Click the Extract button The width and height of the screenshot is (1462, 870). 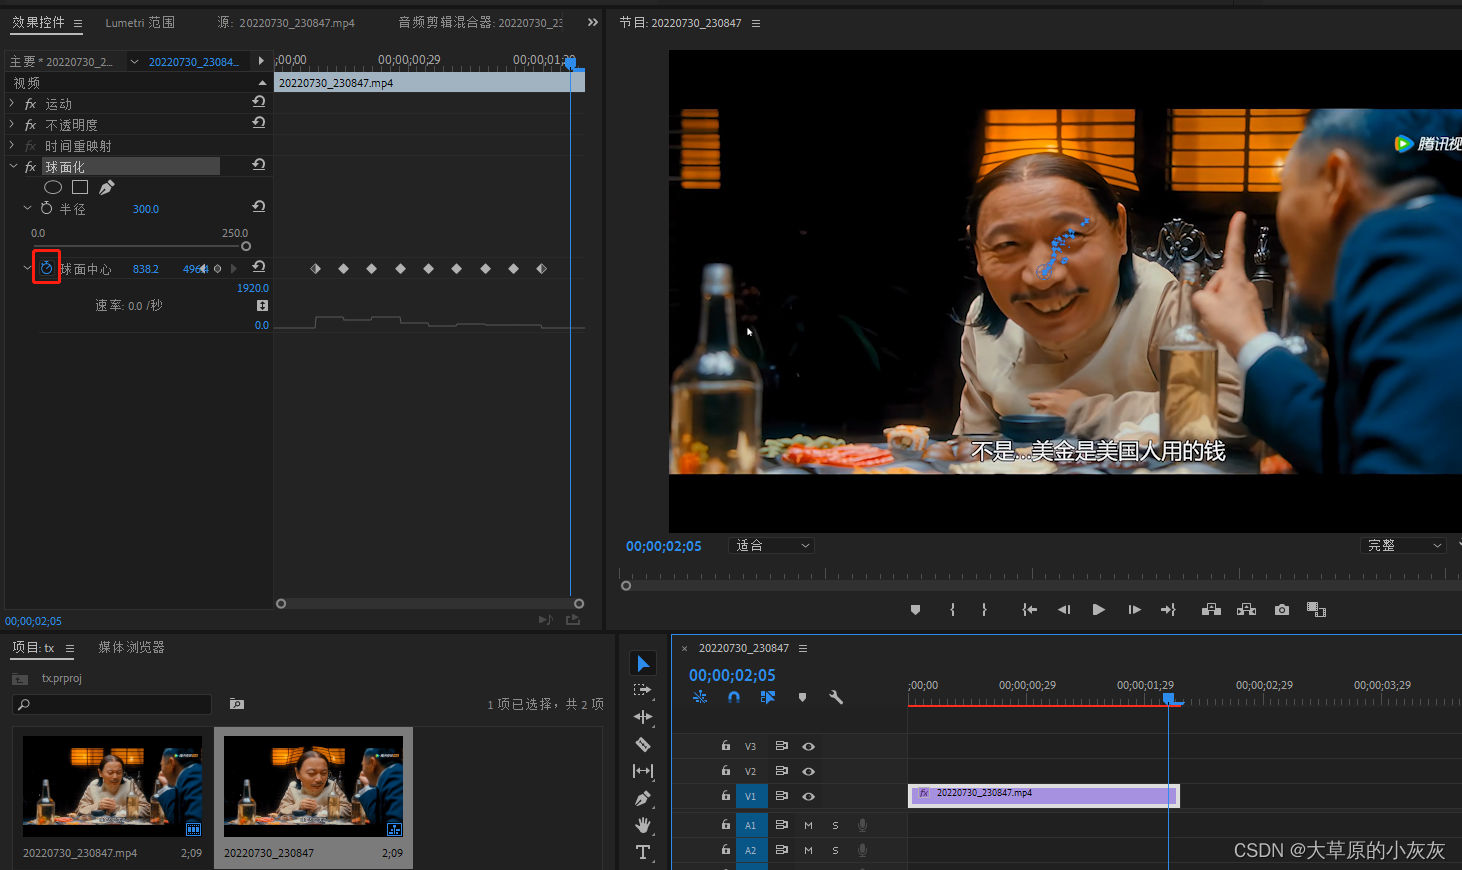(x=1246, y=610)
